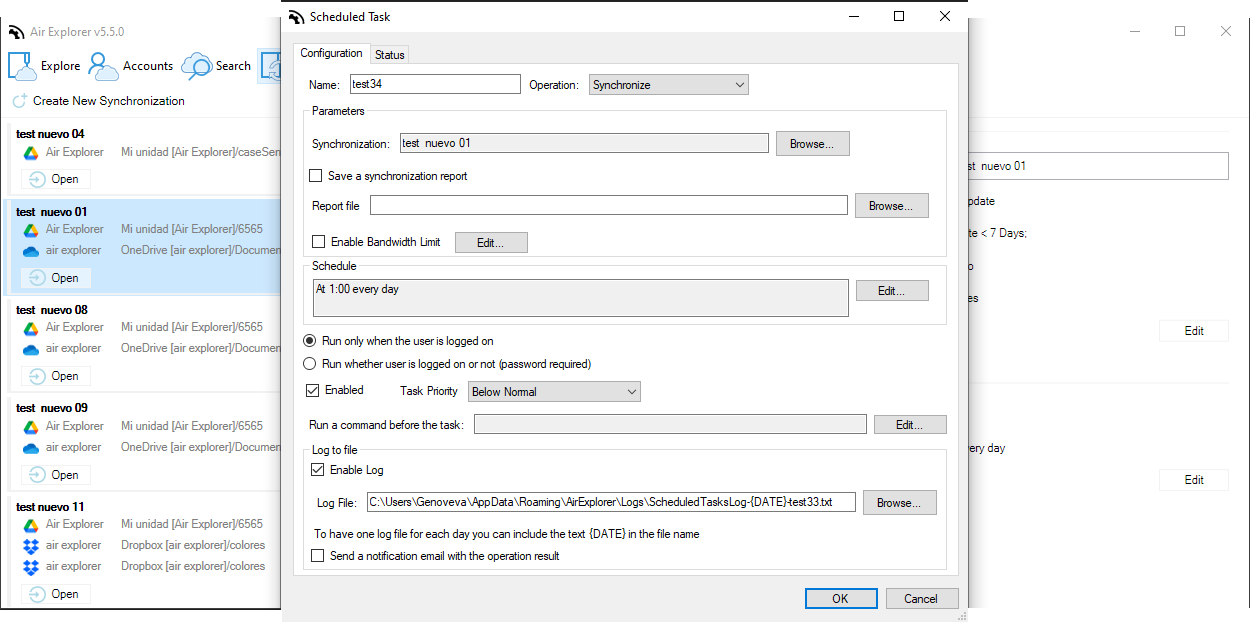Click the Create New Synchronization icon

(19, 101)
